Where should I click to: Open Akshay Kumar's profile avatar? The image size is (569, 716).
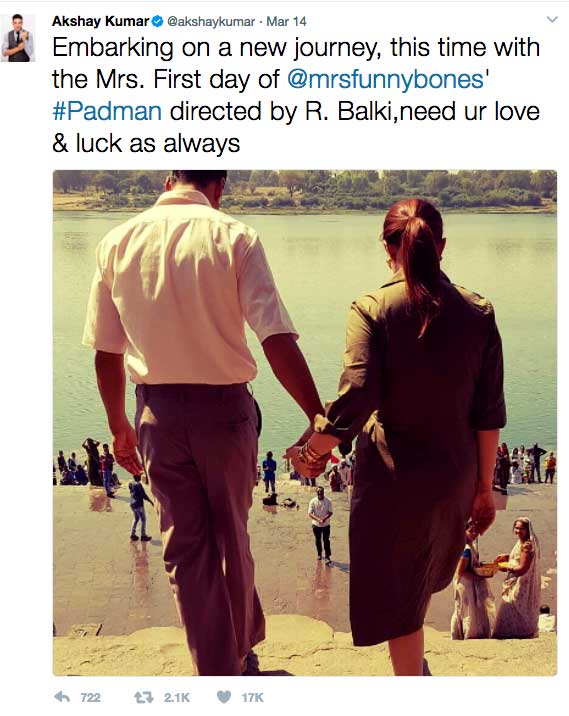[18, 38]
